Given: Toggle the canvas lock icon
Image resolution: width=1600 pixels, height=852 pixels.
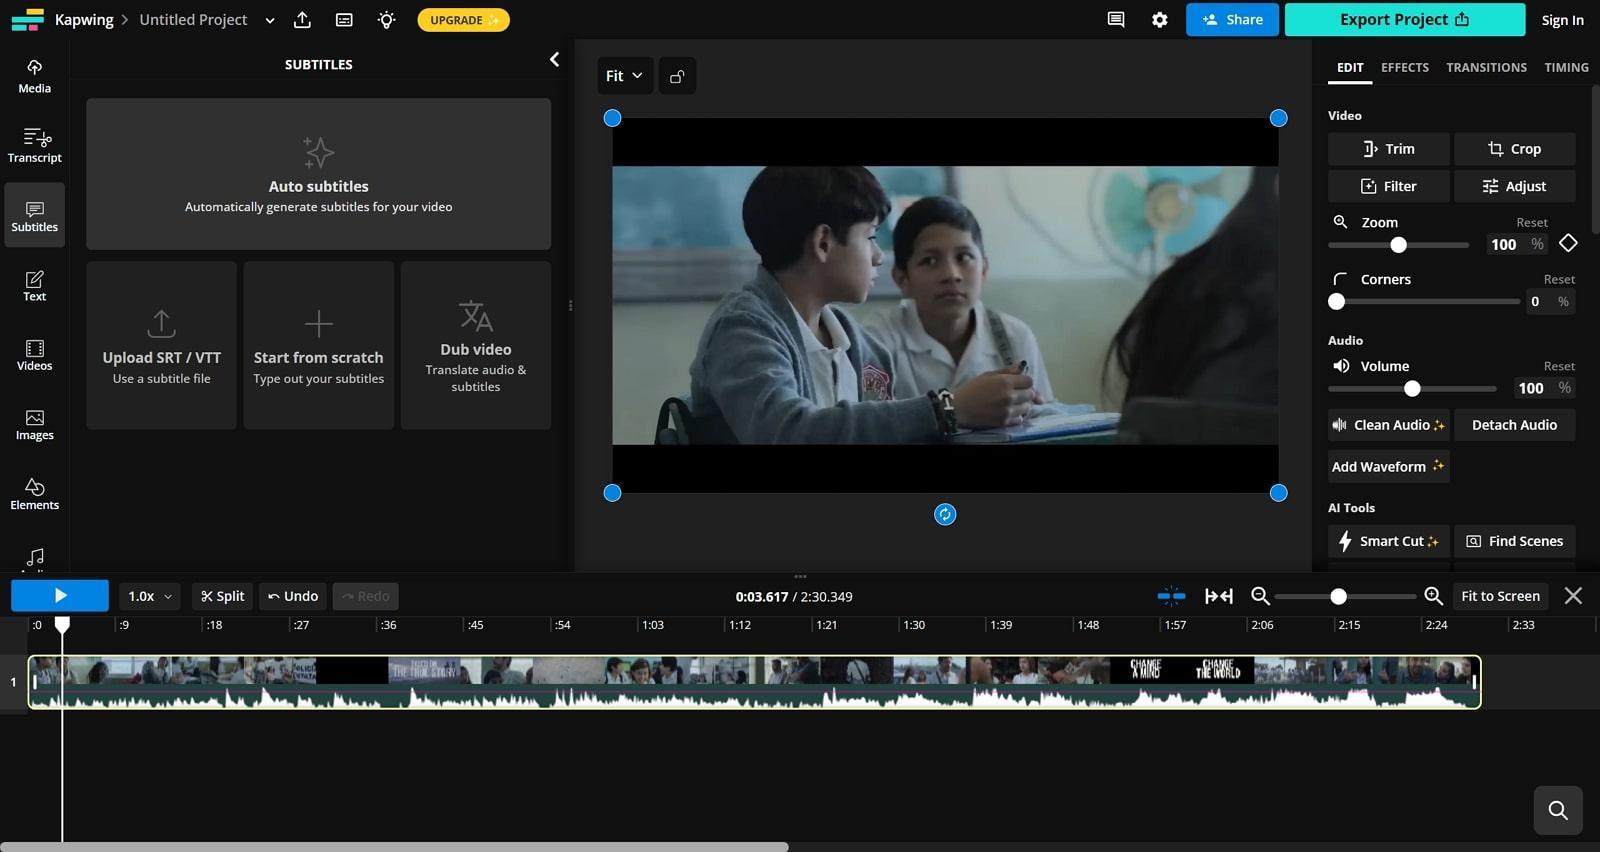Looking at the screenshot, I should pos(677,76).
